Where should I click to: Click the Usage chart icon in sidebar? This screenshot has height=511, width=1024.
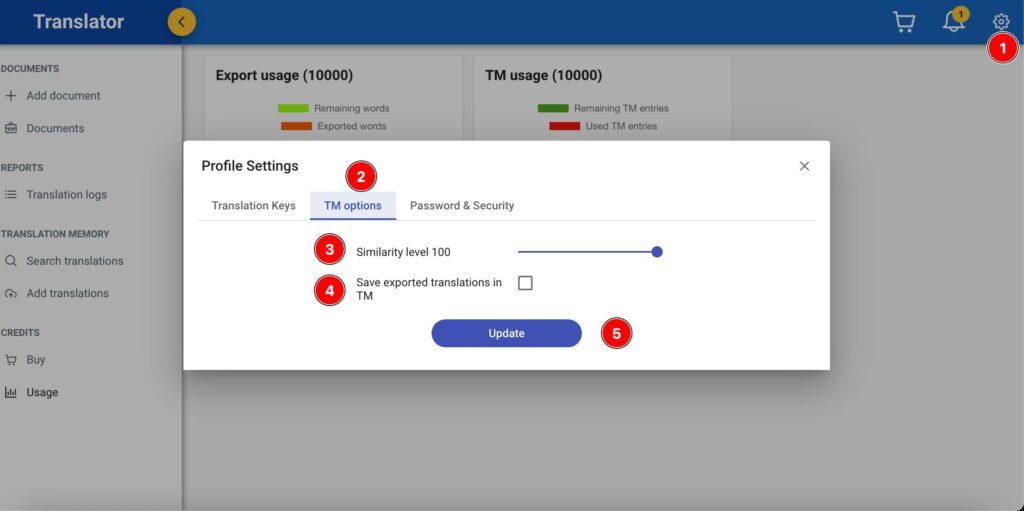pos(11,393)
